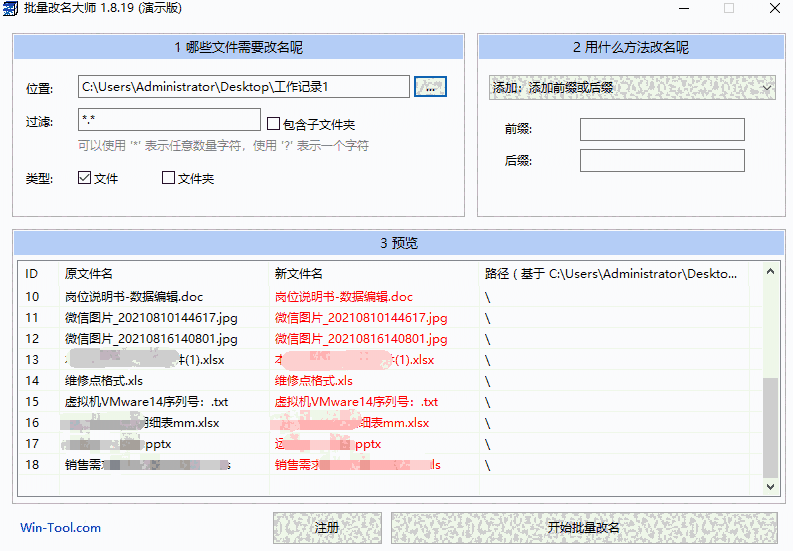
Task: Minimize the 批量改名大师 window
Action: coord(684,9)
